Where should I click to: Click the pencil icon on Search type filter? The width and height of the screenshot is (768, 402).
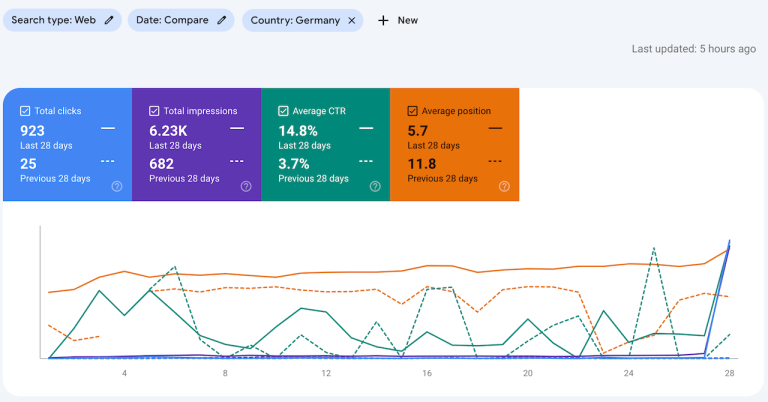click(109, 20)
